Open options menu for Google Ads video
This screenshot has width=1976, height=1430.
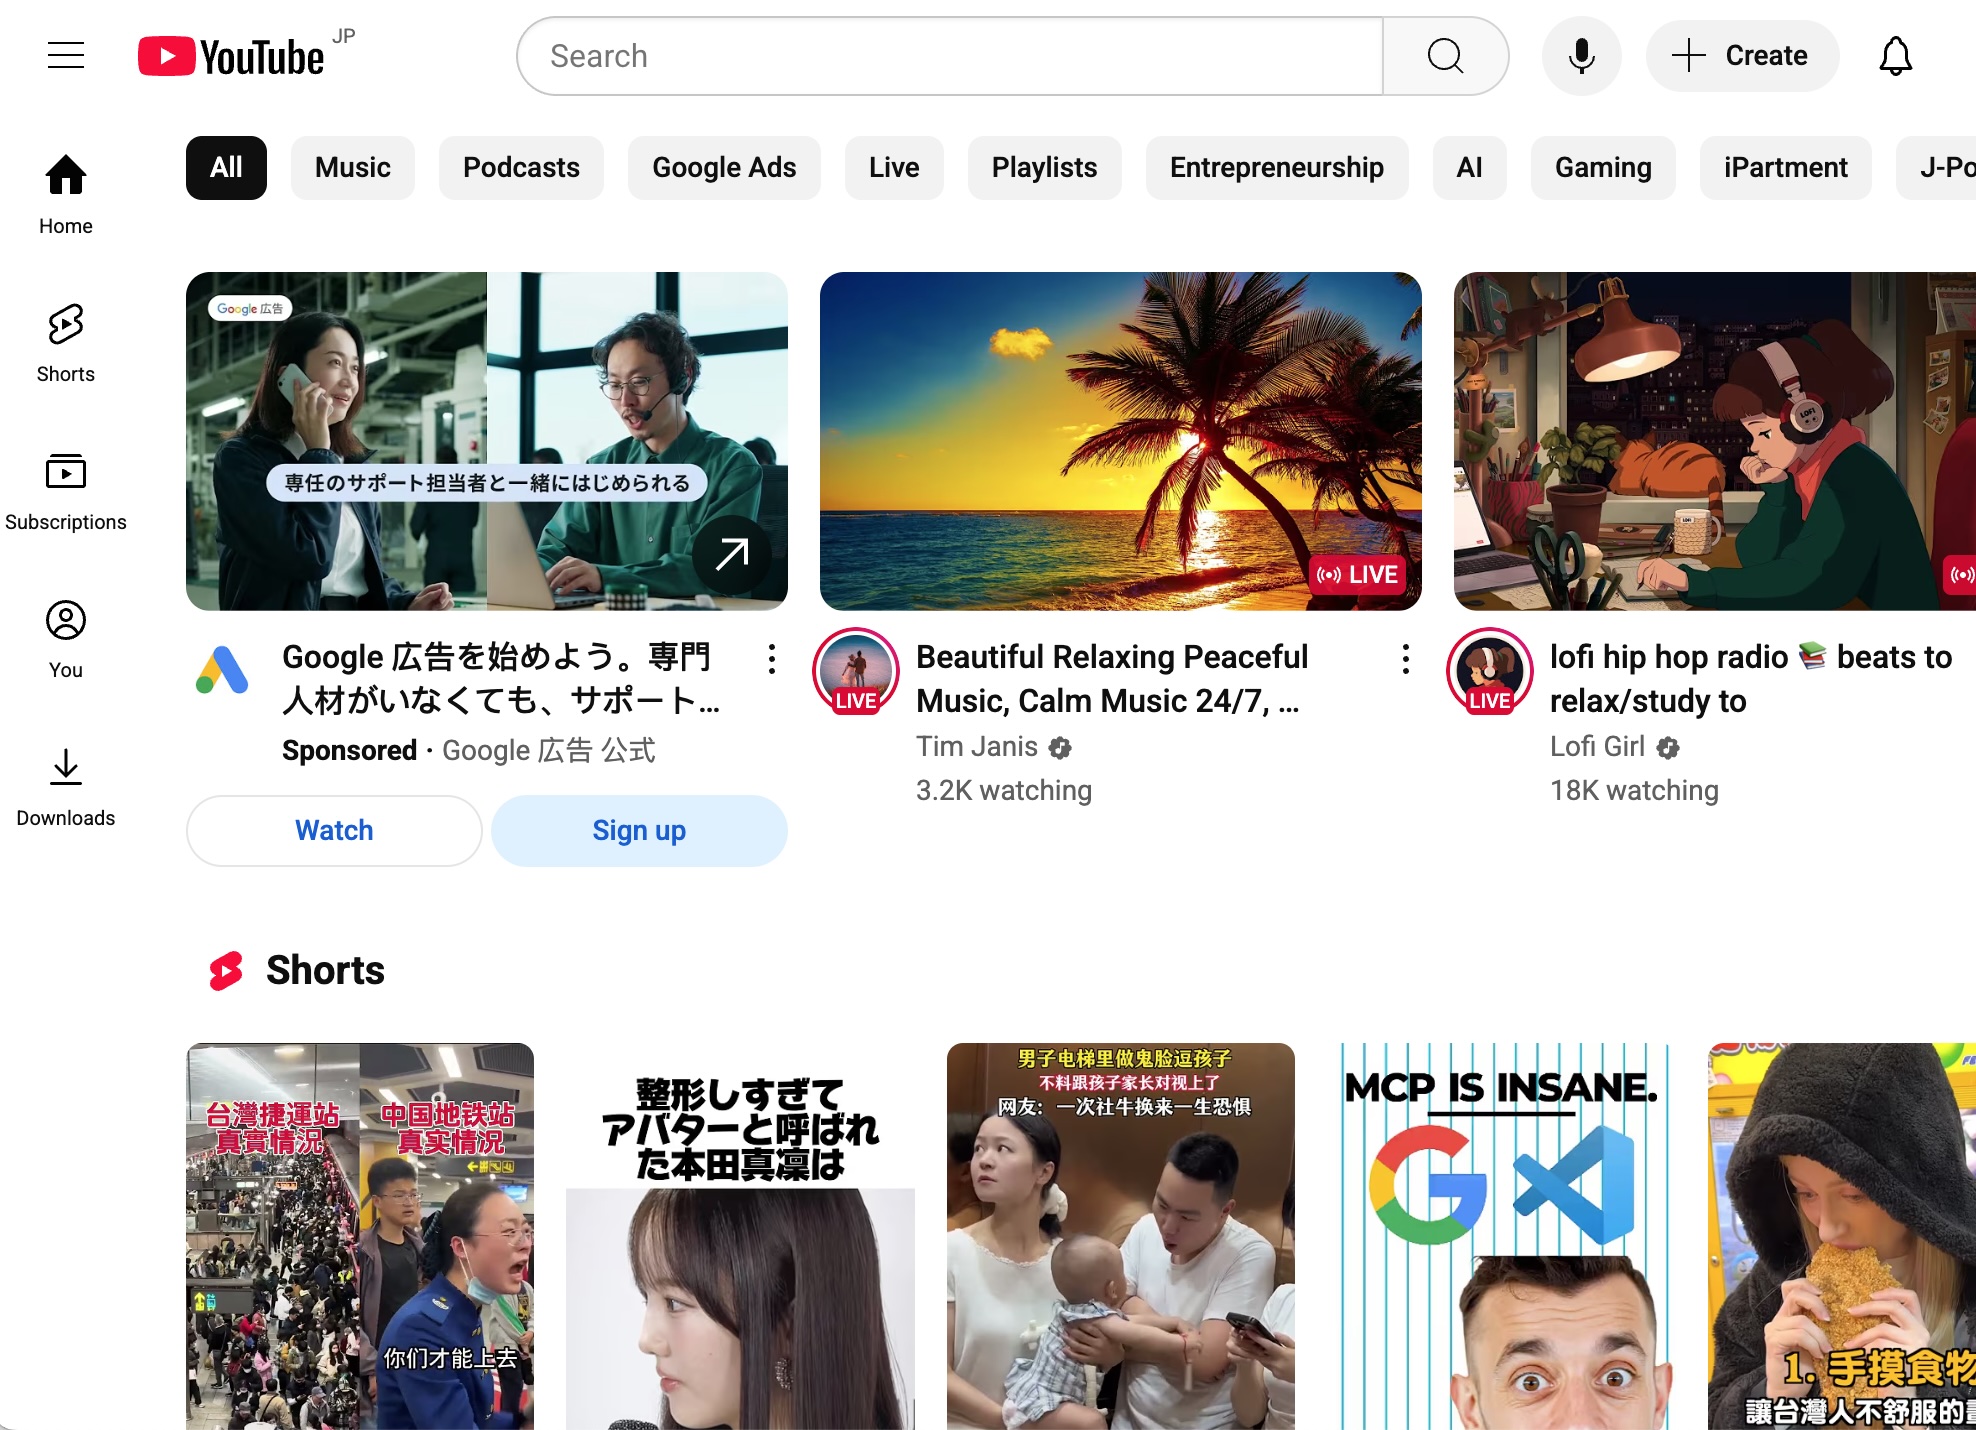(x=771, y=659)
